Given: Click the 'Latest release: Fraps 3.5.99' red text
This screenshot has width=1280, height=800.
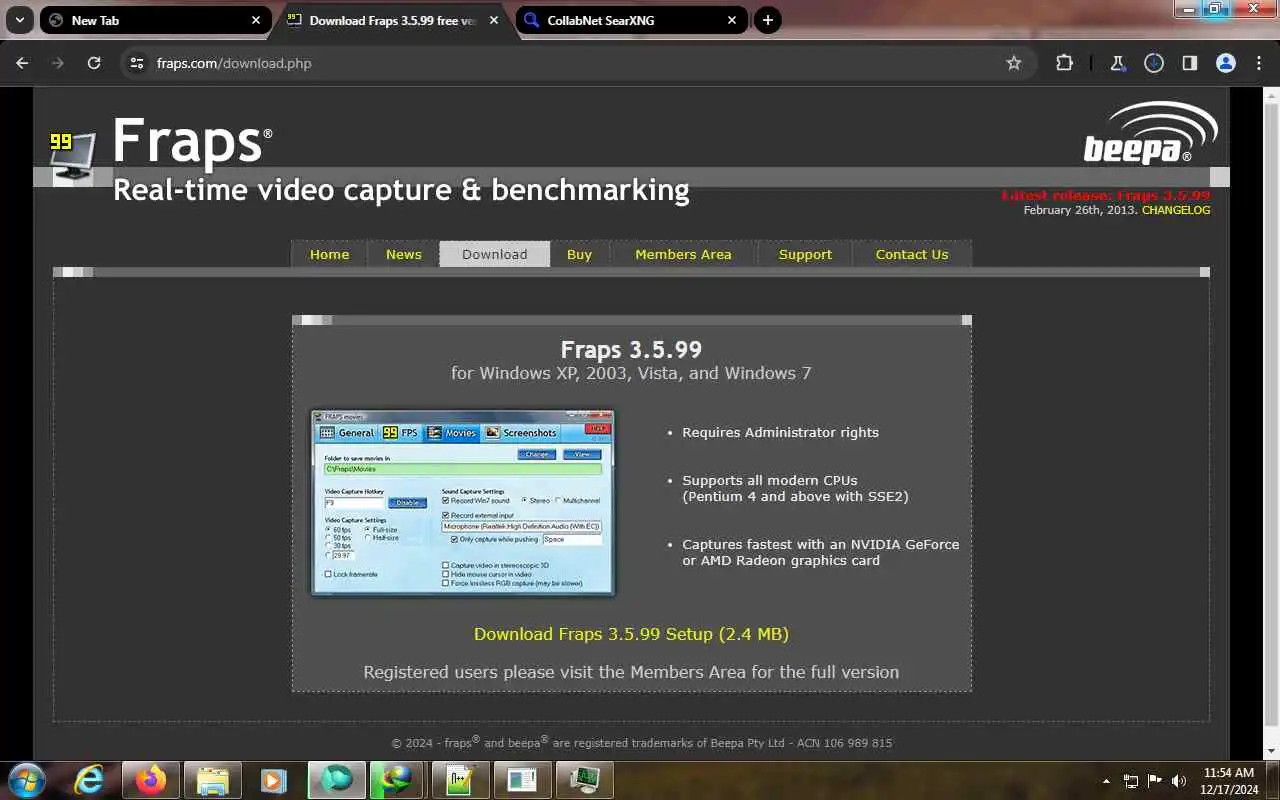Looking at the screenshot, I should tap(1105, 195).
